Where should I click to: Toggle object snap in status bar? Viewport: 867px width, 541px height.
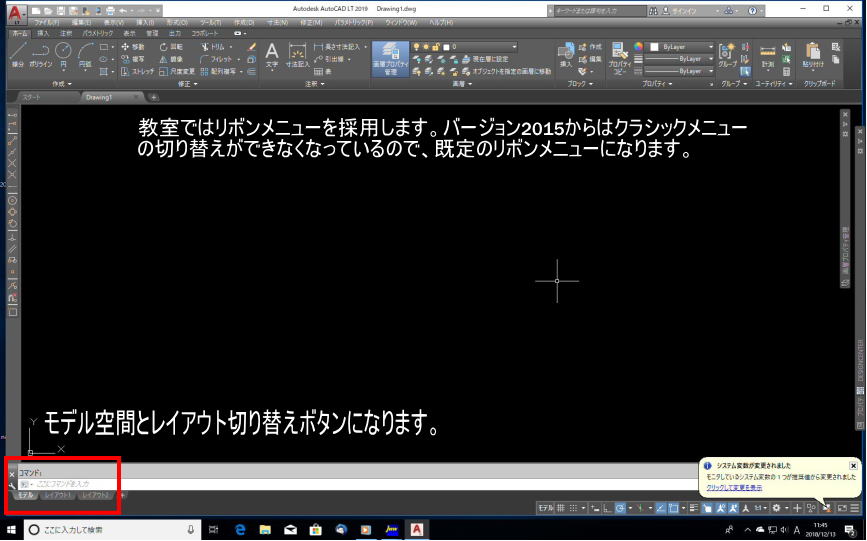coord(673,508)
